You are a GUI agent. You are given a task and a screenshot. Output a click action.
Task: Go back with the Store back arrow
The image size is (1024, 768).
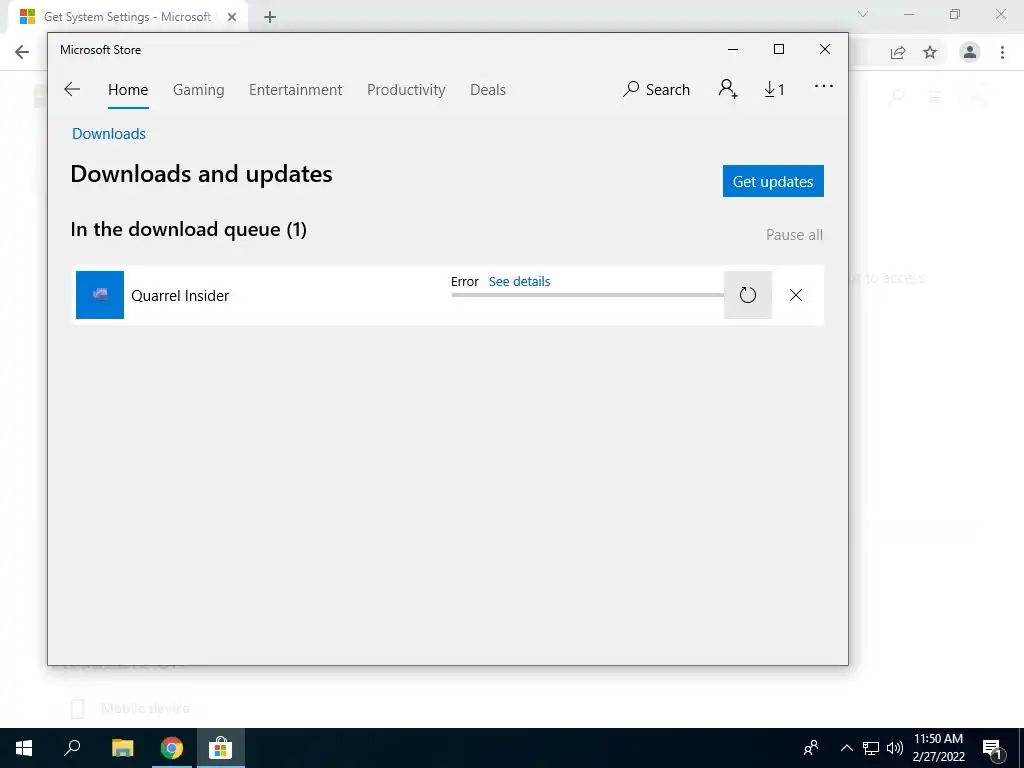[x=72, y=89]
